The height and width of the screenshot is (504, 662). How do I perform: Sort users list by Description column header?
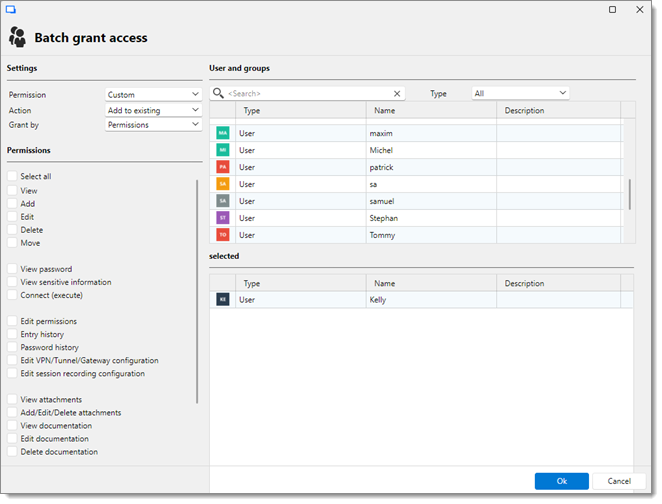559,111
